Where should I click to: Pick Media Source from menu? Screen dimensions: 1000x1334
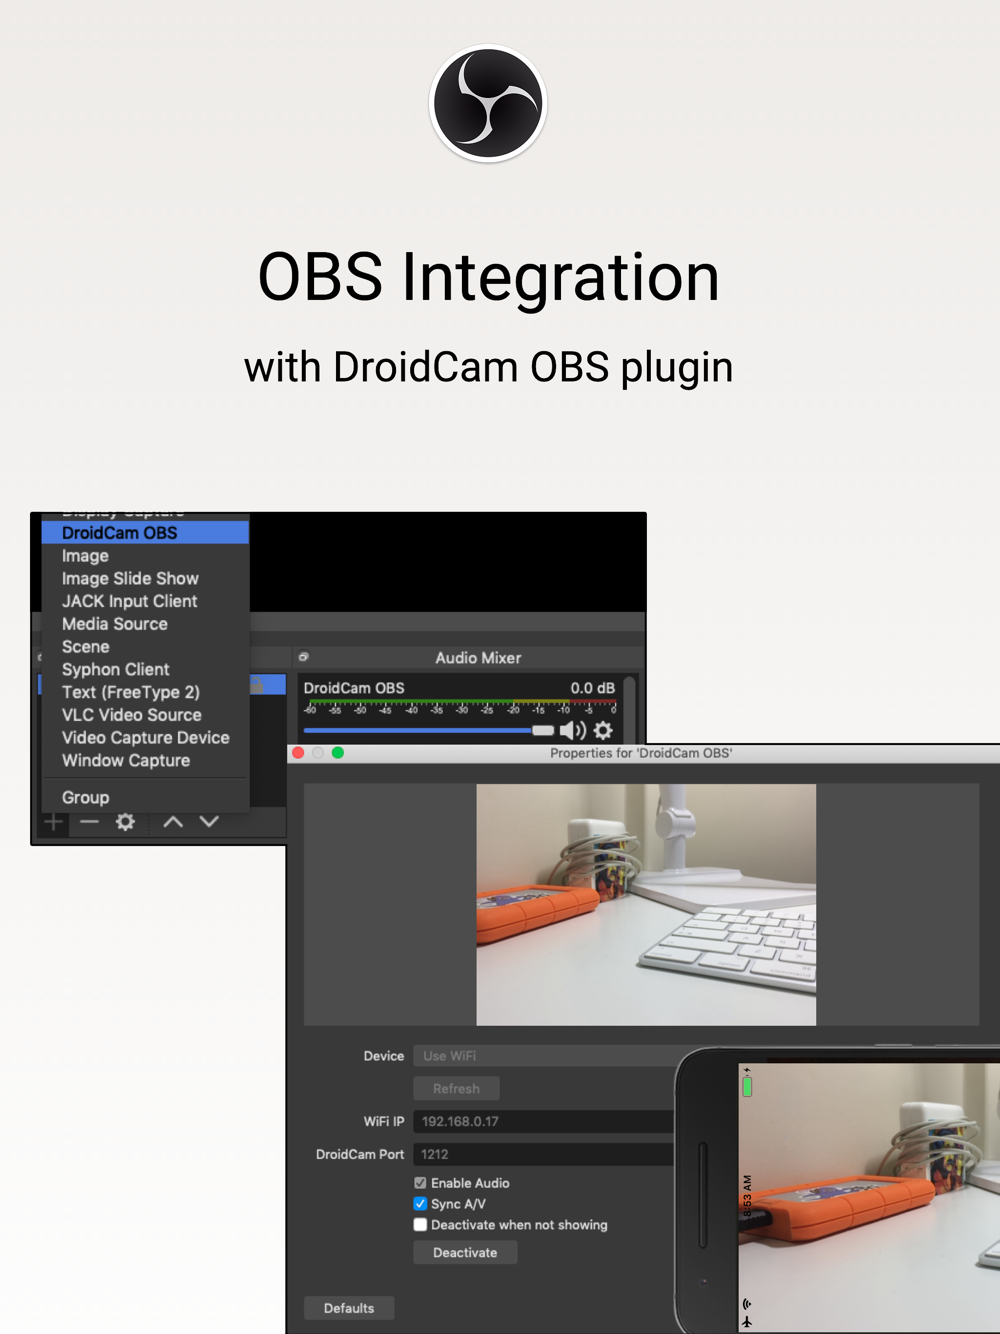145,624
